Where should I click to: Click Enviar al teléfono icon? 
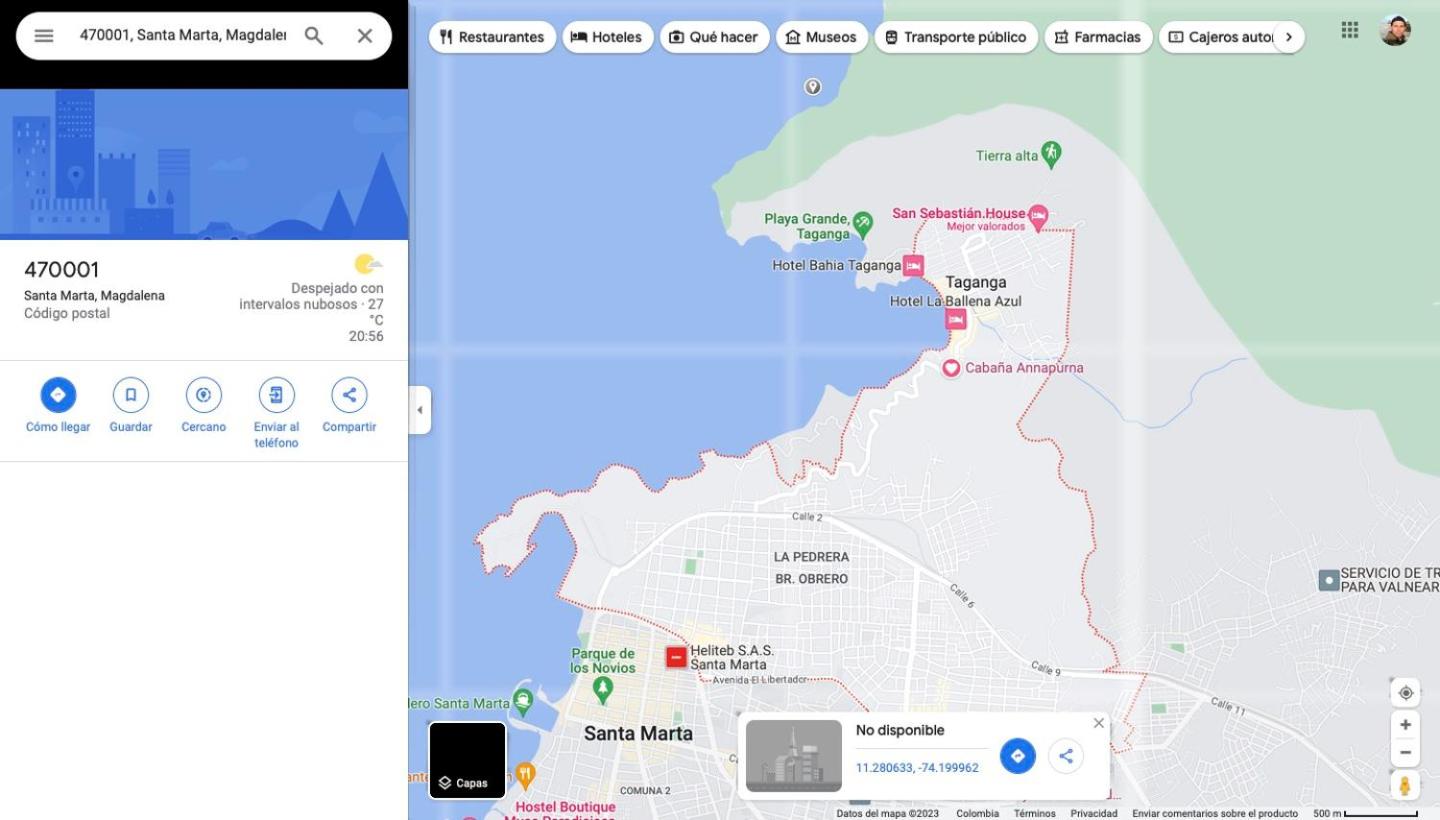click(x=277, y=395)
